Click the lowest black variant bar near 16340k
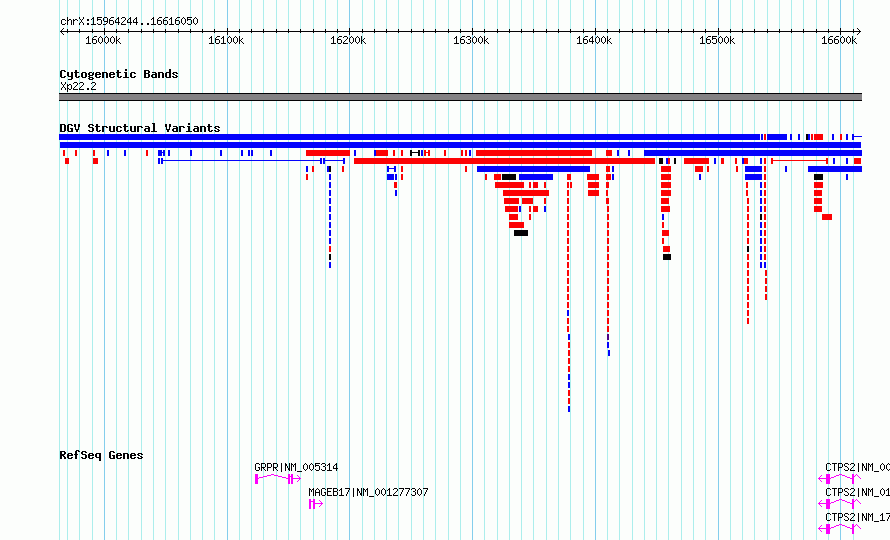 pos(521,233)
